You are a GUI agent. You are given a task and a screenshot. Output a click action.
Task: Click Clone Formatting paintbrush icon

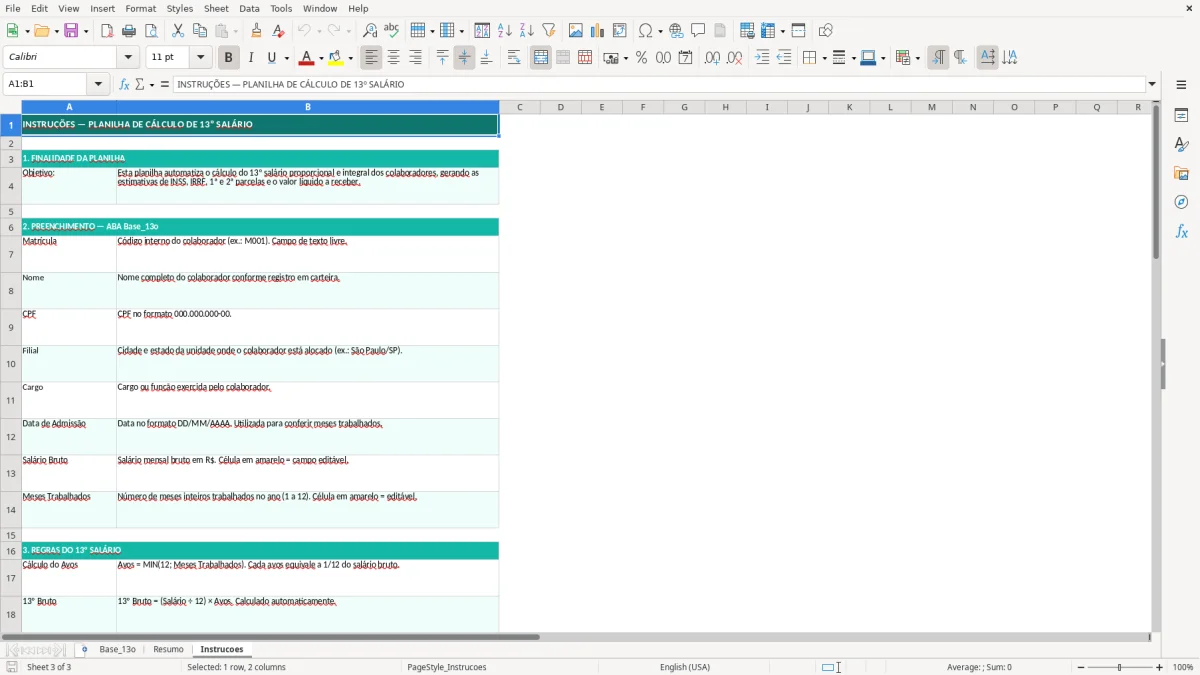[x=257, y=31]
